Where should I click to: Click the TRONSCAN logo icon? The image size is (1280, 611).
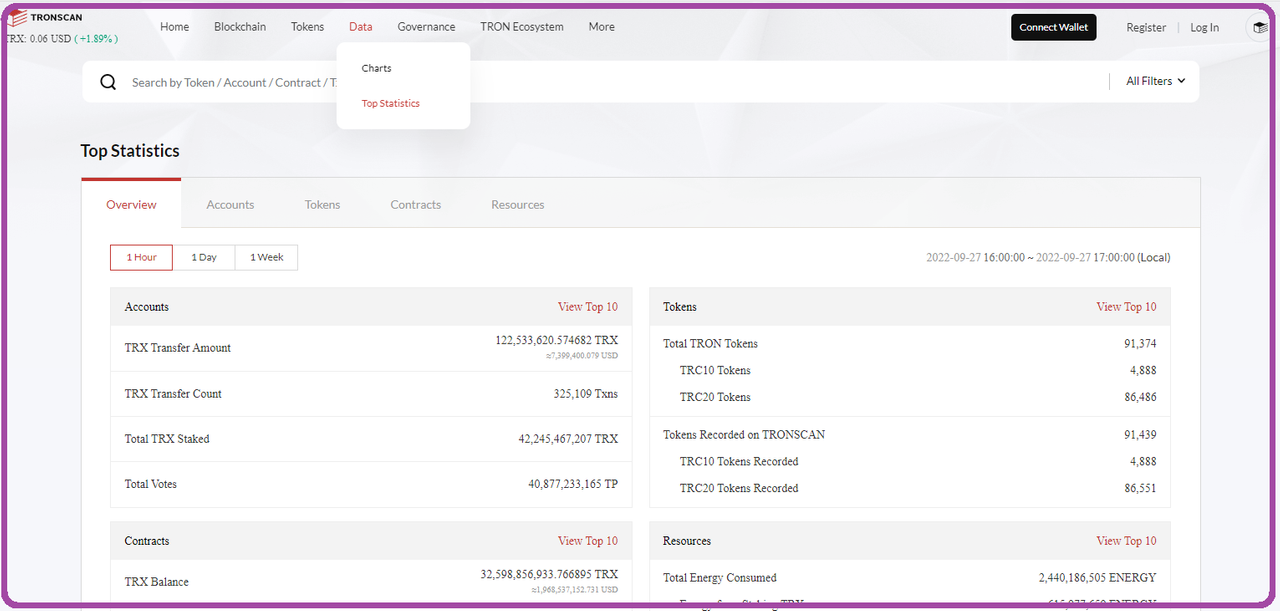tap(16, 16)
